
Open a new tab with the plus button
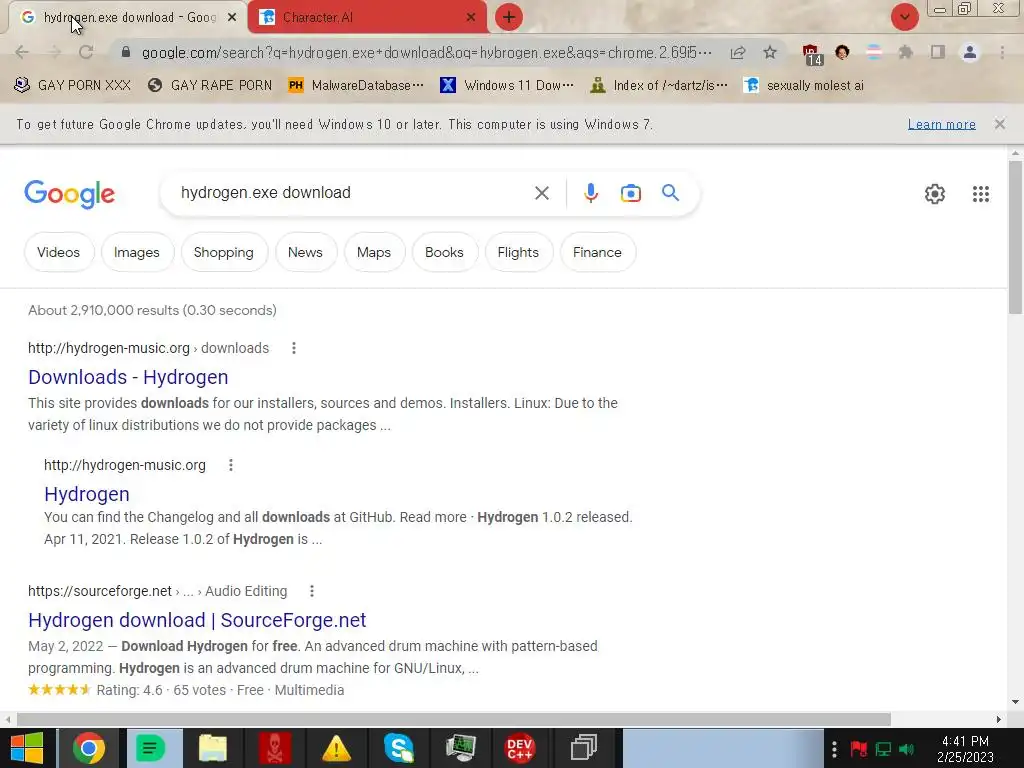pyautogui.click(x=509, y=17)
